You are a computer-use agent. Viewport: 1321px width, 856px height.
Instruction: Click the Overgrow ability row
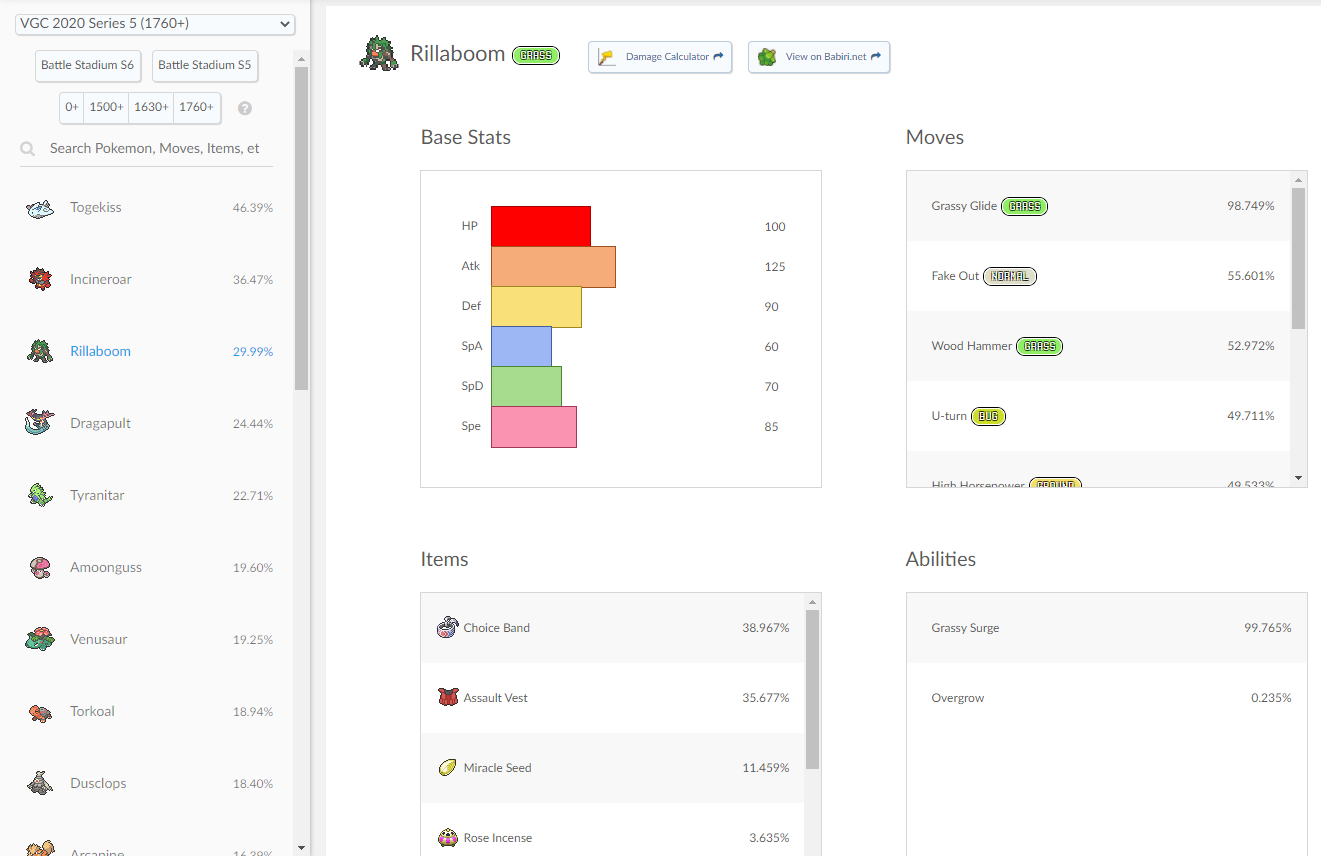tap(1107, 698)
